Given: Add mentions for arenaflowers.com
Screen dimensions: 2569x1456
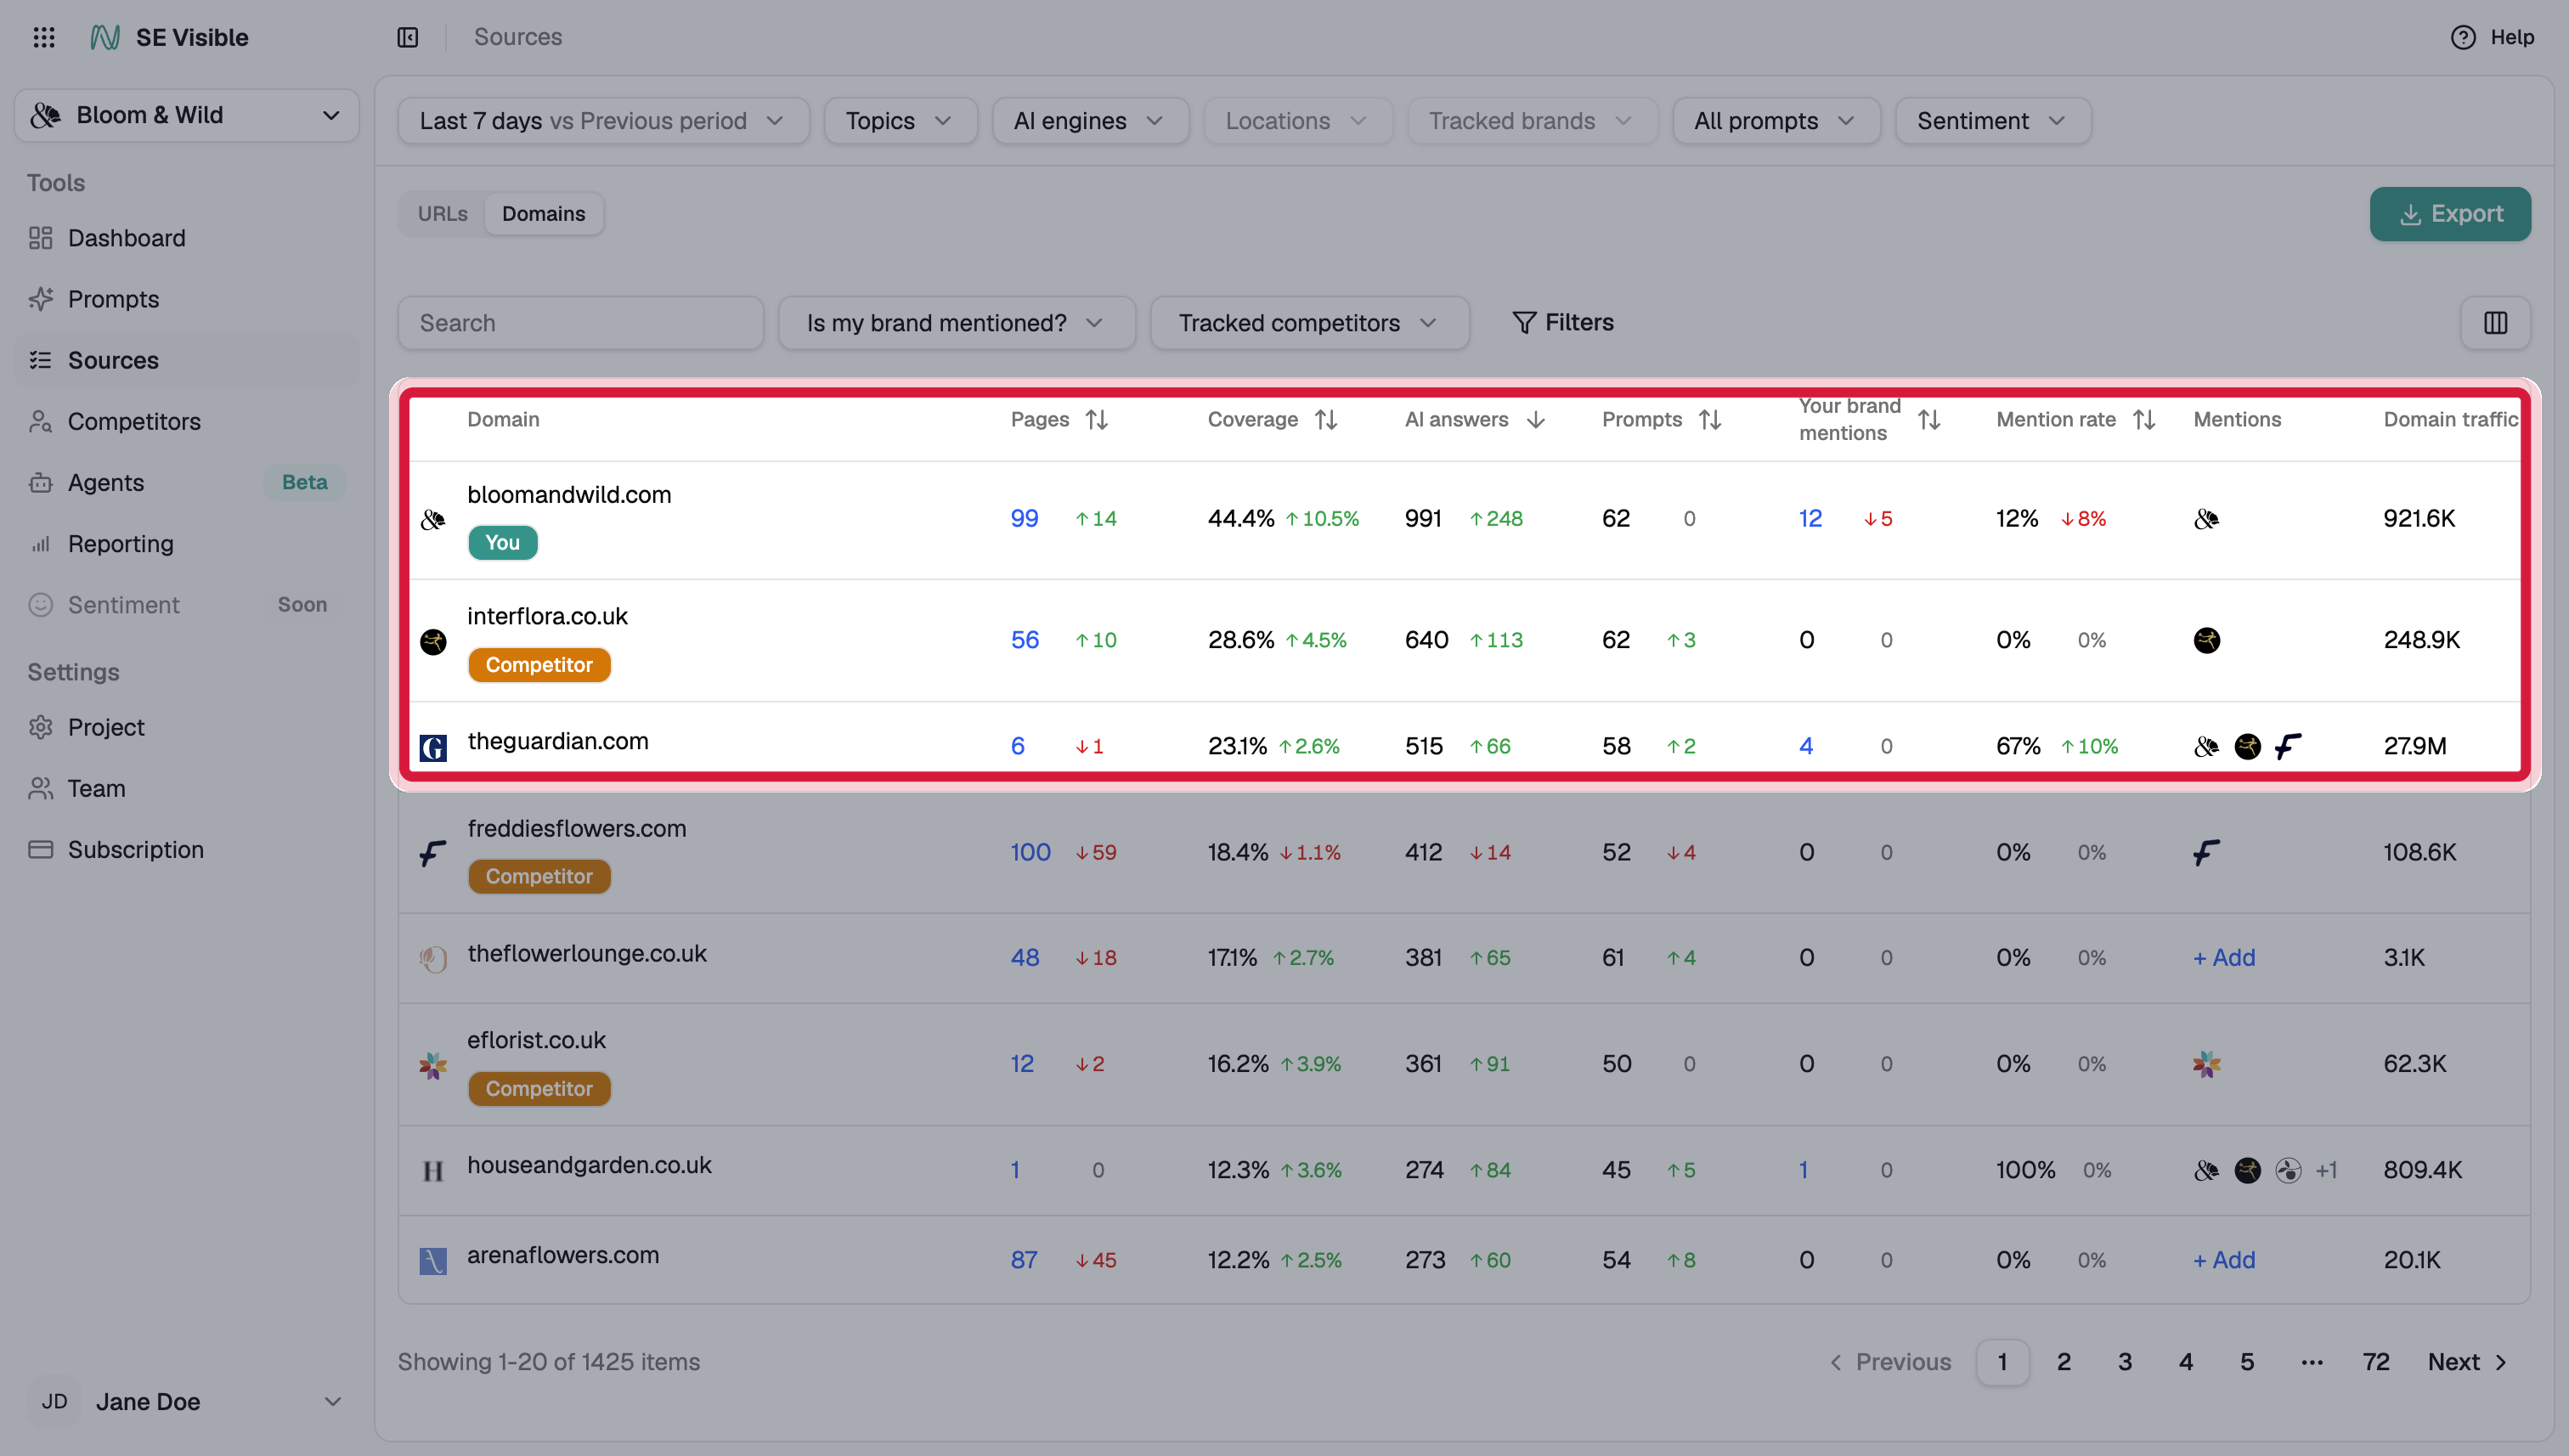Looking at the screenshot, I should pyautogui.click(x=2224, y=1259).
